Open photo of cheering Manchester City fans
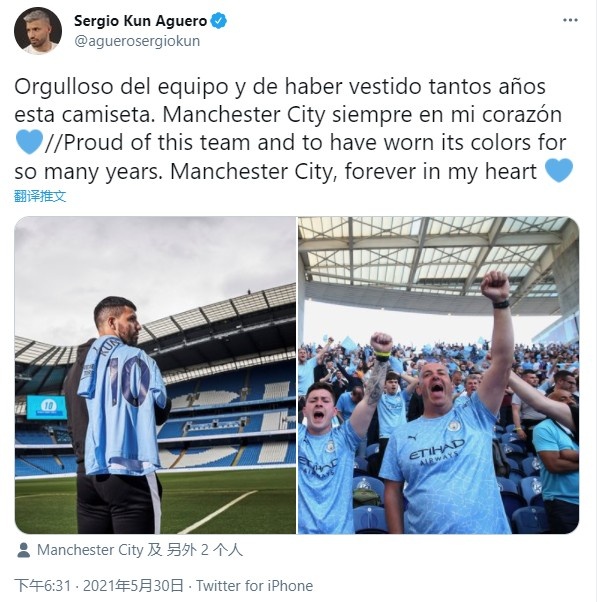Image resolution: width=597 pixels, height=602 pixels. (438, 375)
